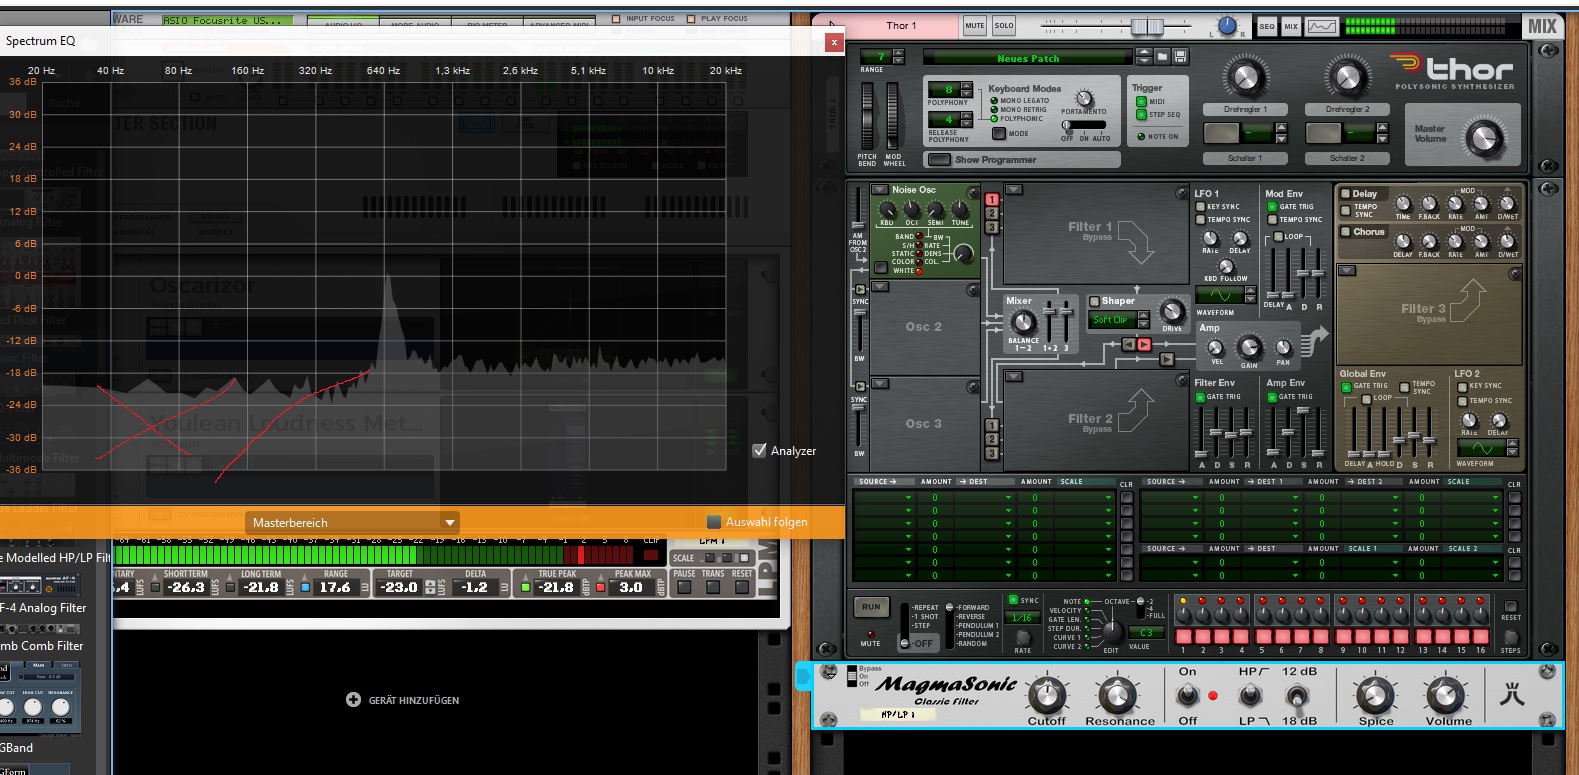
Task: Enable LFO 1 Key Sync
Action: click(1200, 207)
